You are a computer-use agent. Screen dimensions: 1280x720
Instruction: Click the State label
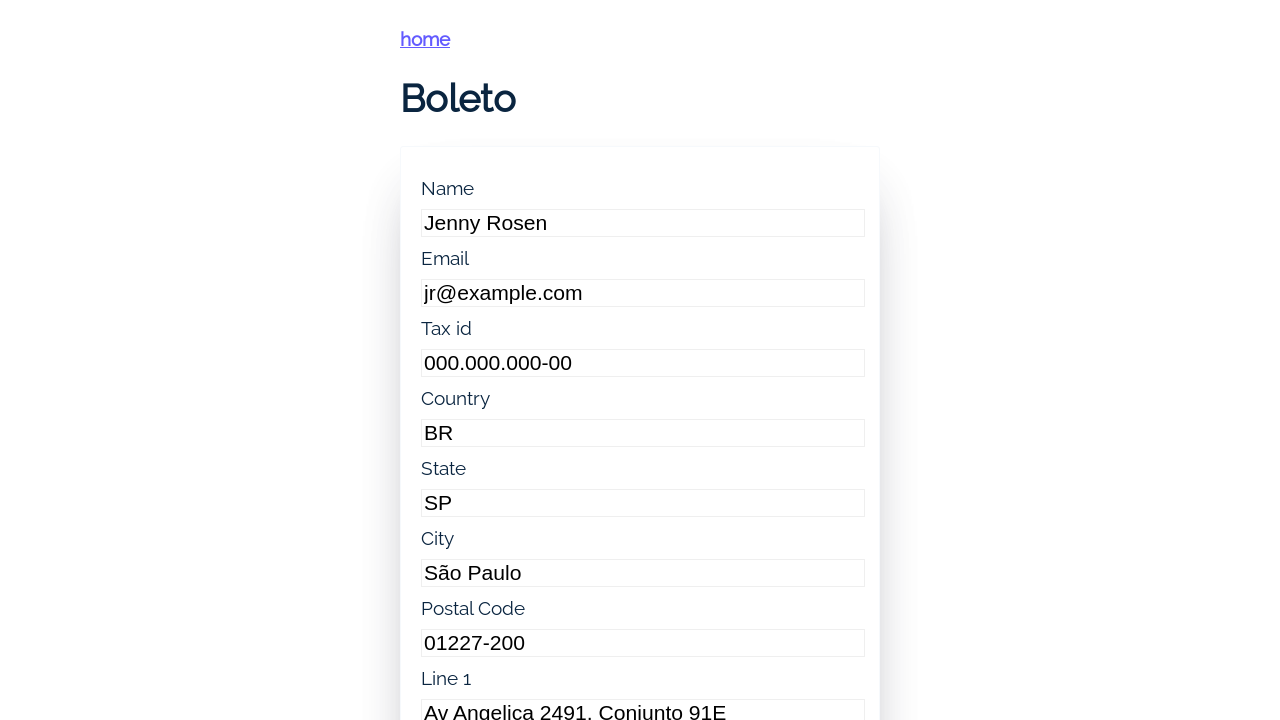[443, 469]
